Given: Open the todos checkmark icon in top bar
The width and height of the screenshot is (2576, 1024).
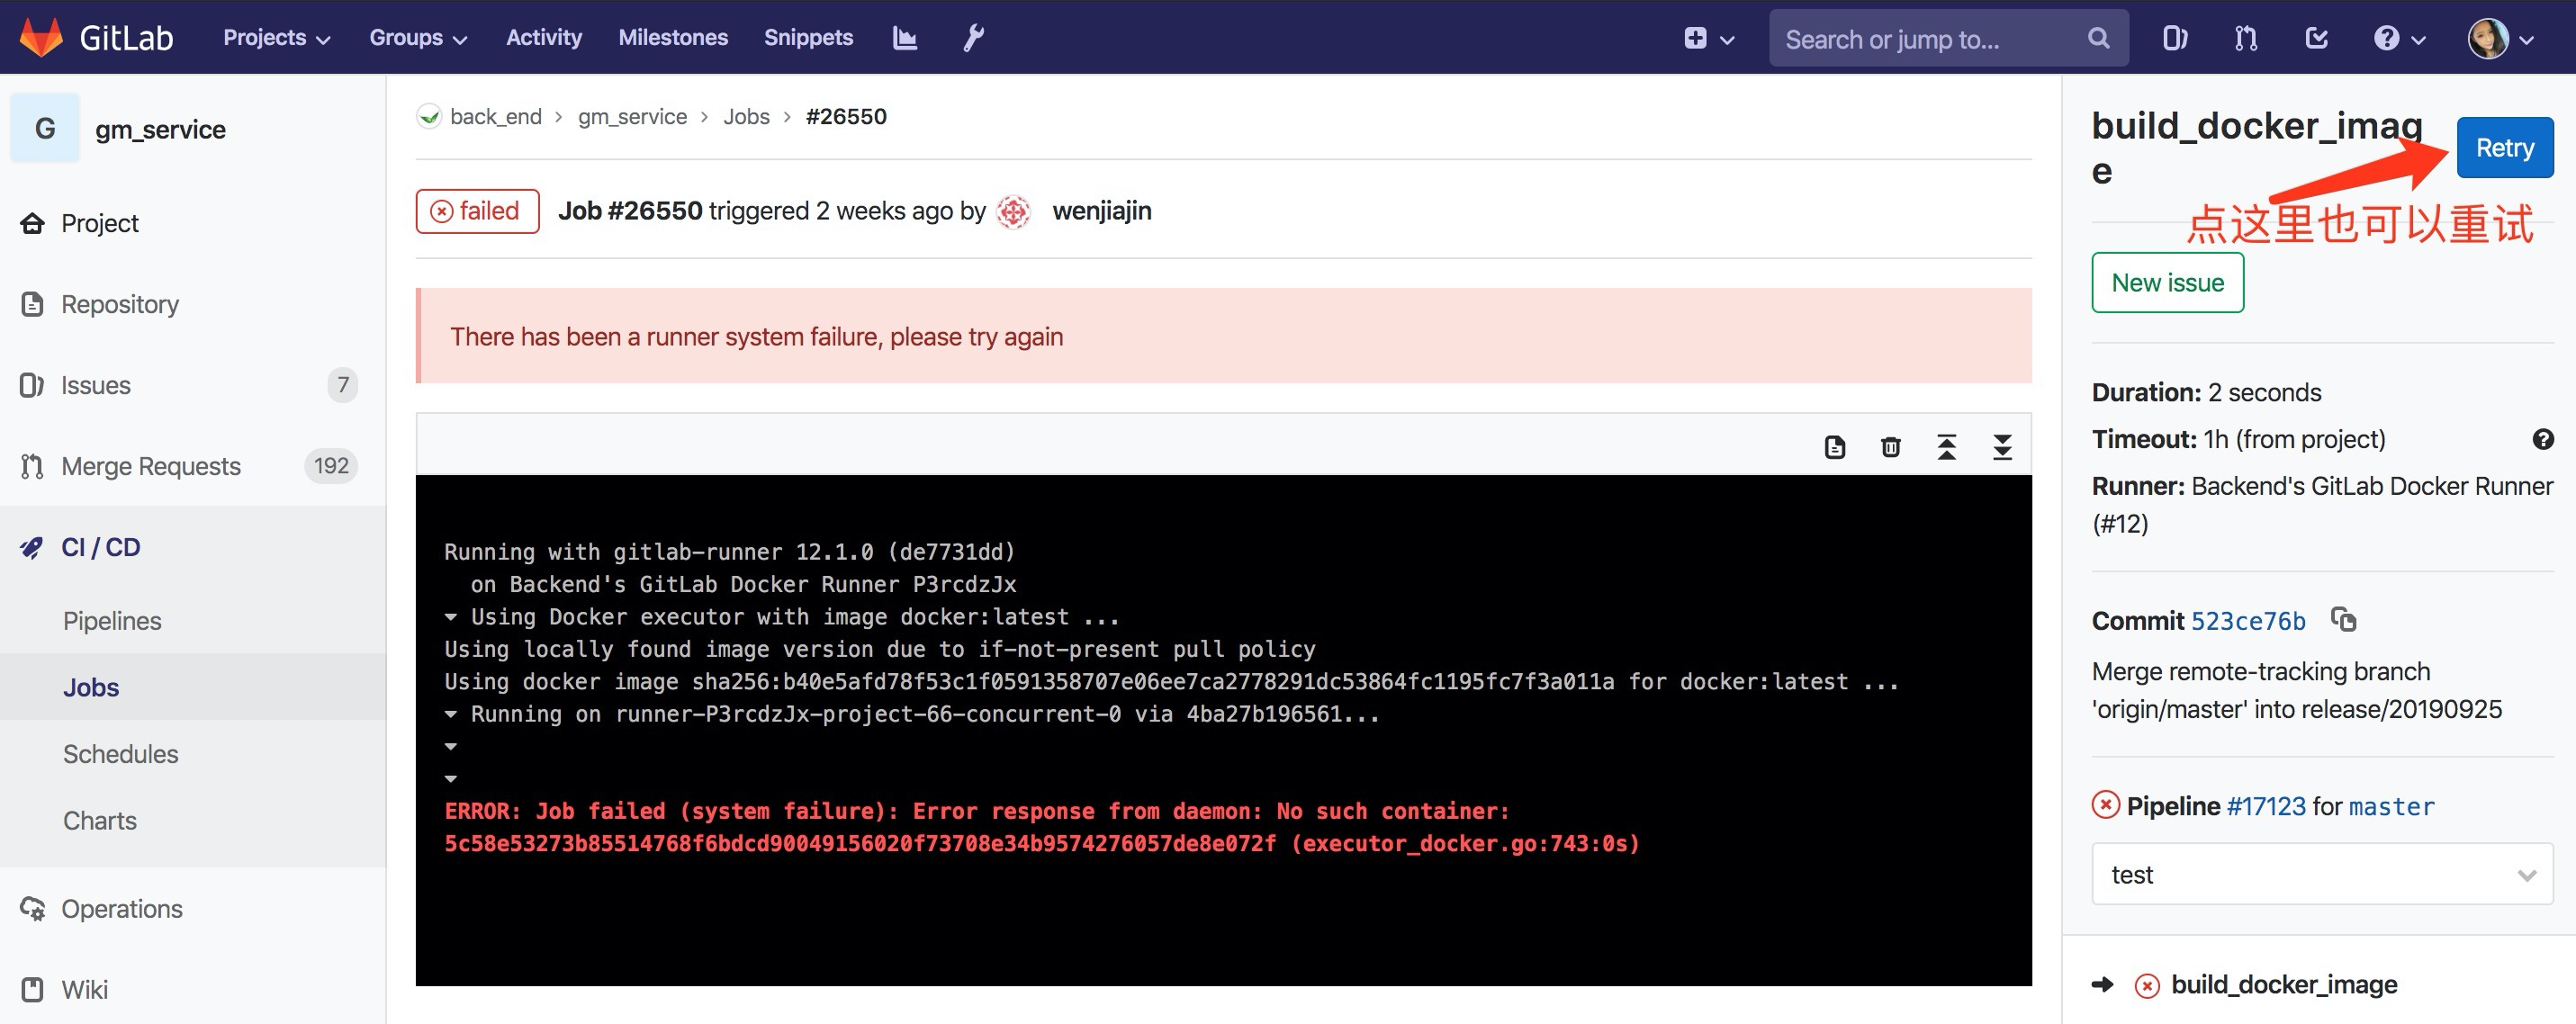Looking at the screenshot, I should click(x=2316, y=39).
